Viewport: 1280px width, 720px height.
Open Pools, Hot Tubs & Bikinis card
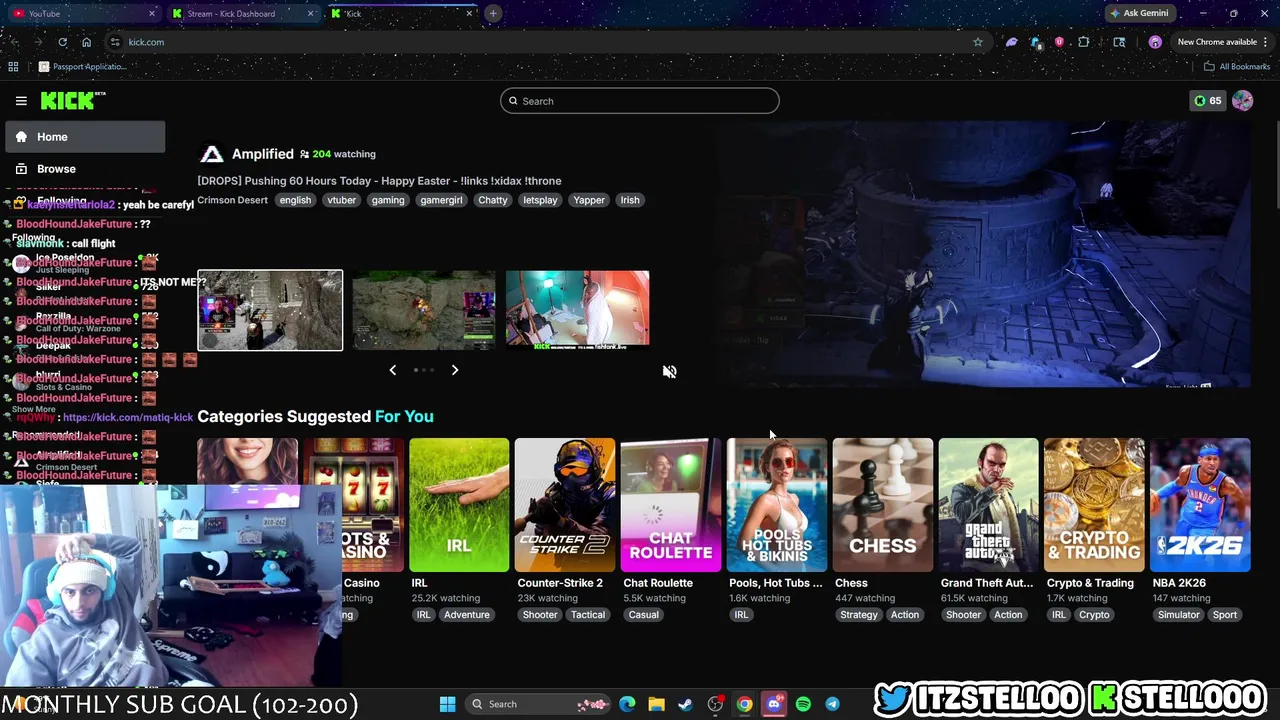click(x=777, y=505)
